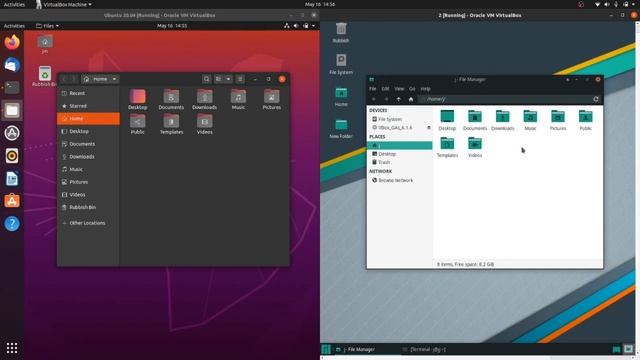Image resolution: width=640 pixels, height=360 pixels.
Task: Switch to Terminal task in Xfce panel
Action: (x=424, y=349)
